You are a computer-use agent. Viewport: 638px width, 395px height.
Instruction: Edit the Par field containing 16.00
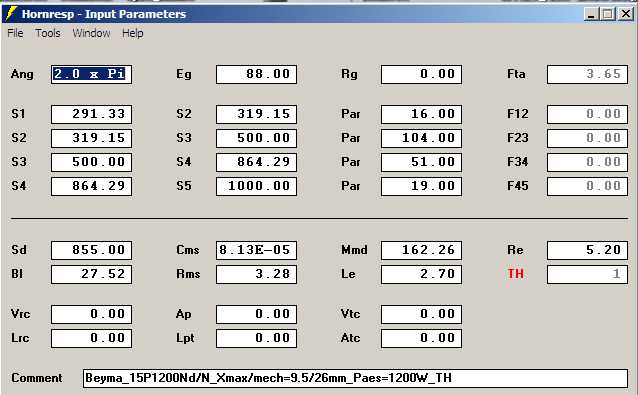tap(421, 114)
